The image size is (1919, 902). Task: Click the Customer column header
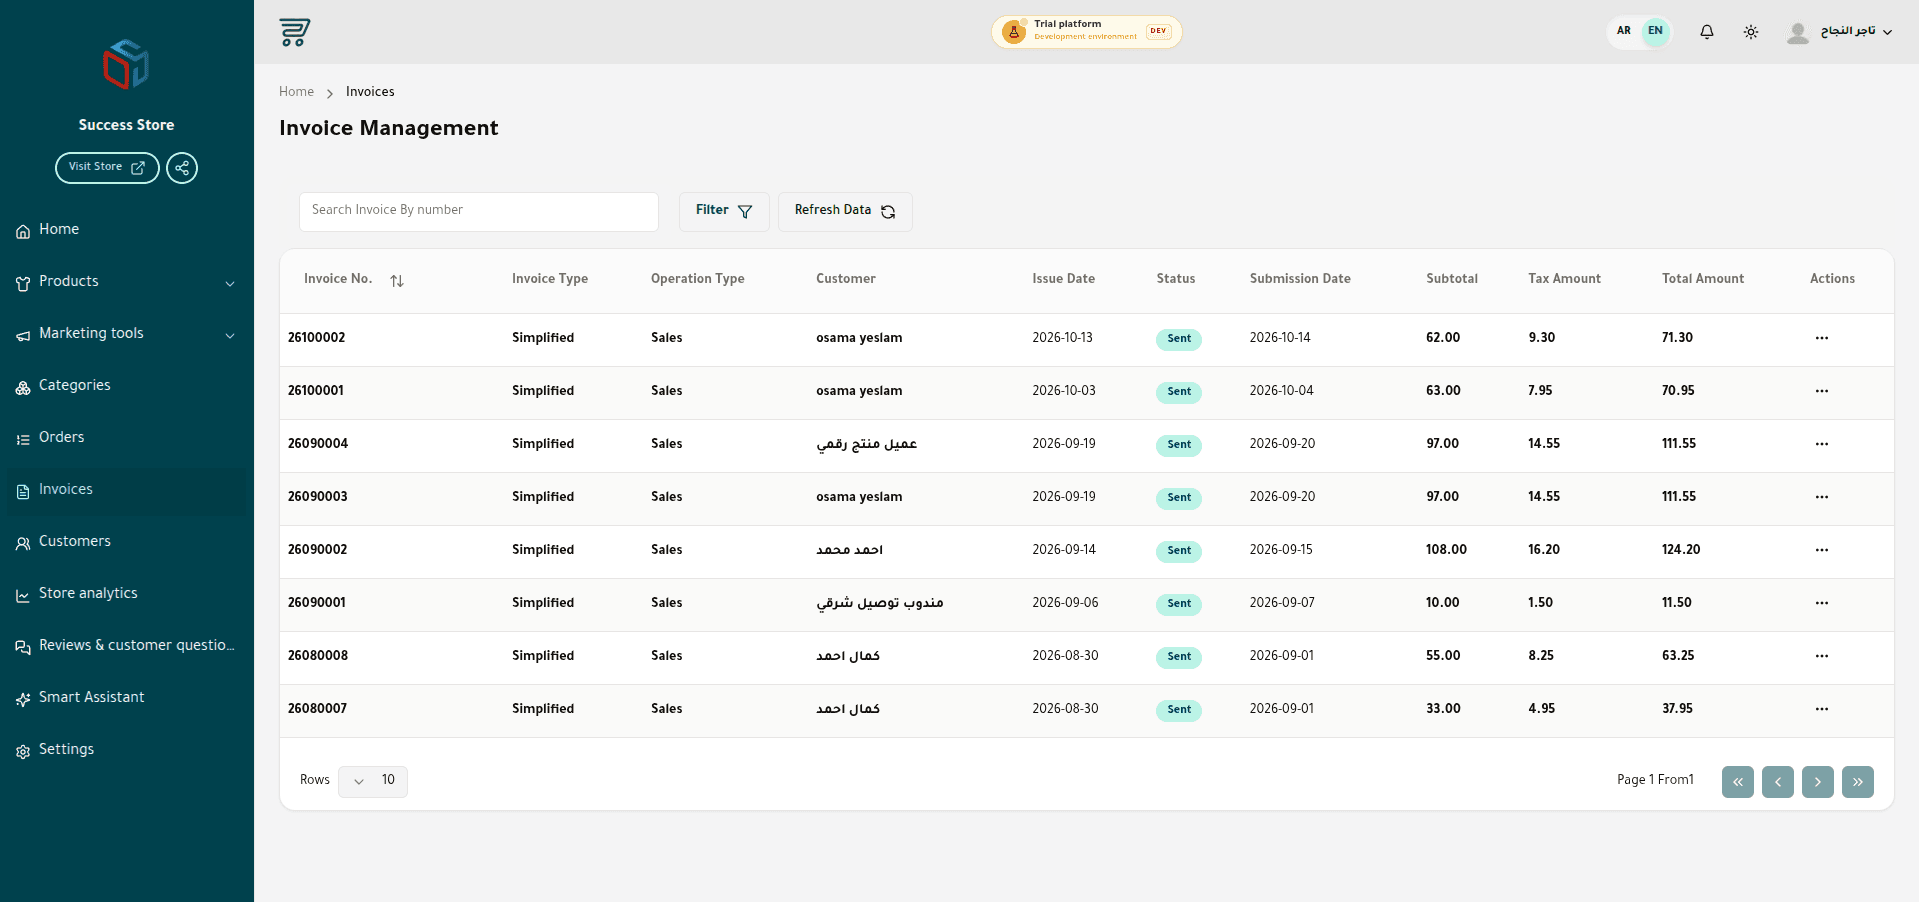pyautogui.click(x=845, y=279)
